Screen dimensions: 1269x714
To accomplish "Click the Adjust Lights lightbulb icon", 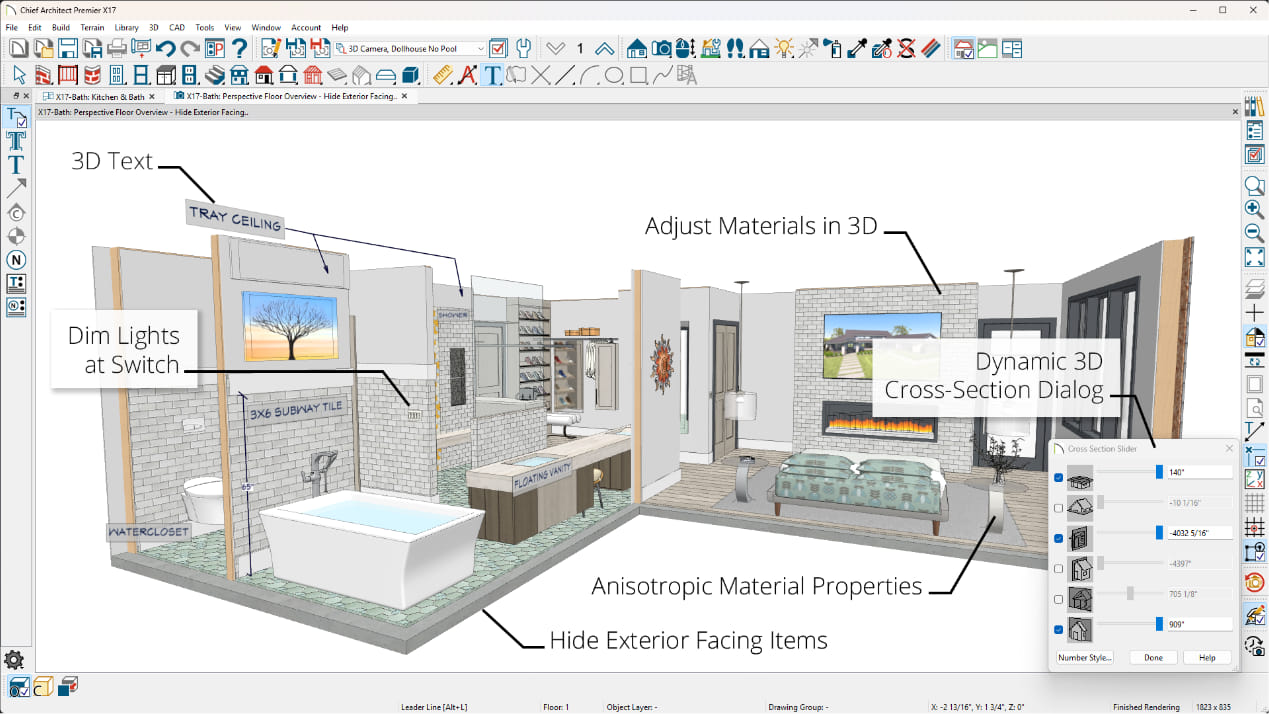I will pyautogui.click(x=782, y=47).
